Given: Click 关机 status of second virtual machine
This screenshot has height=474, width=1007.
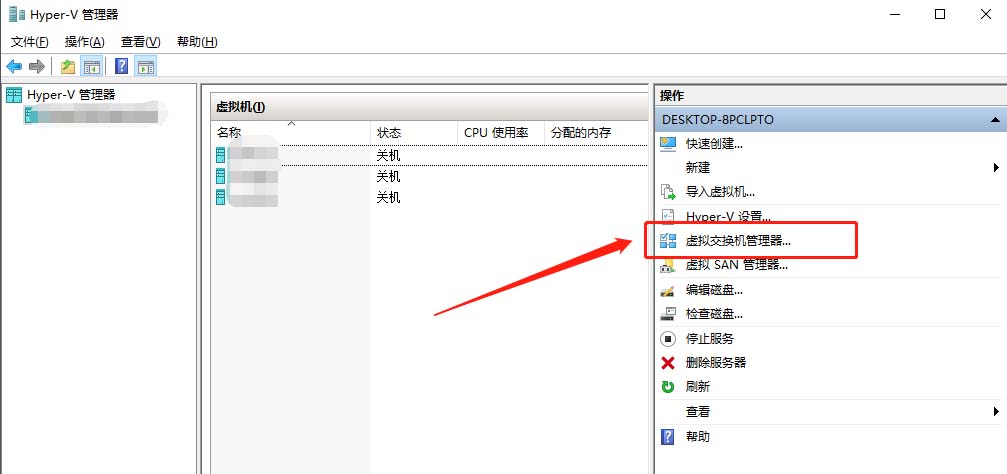Looking at the screenshot, I should click(x=389, y=176).
